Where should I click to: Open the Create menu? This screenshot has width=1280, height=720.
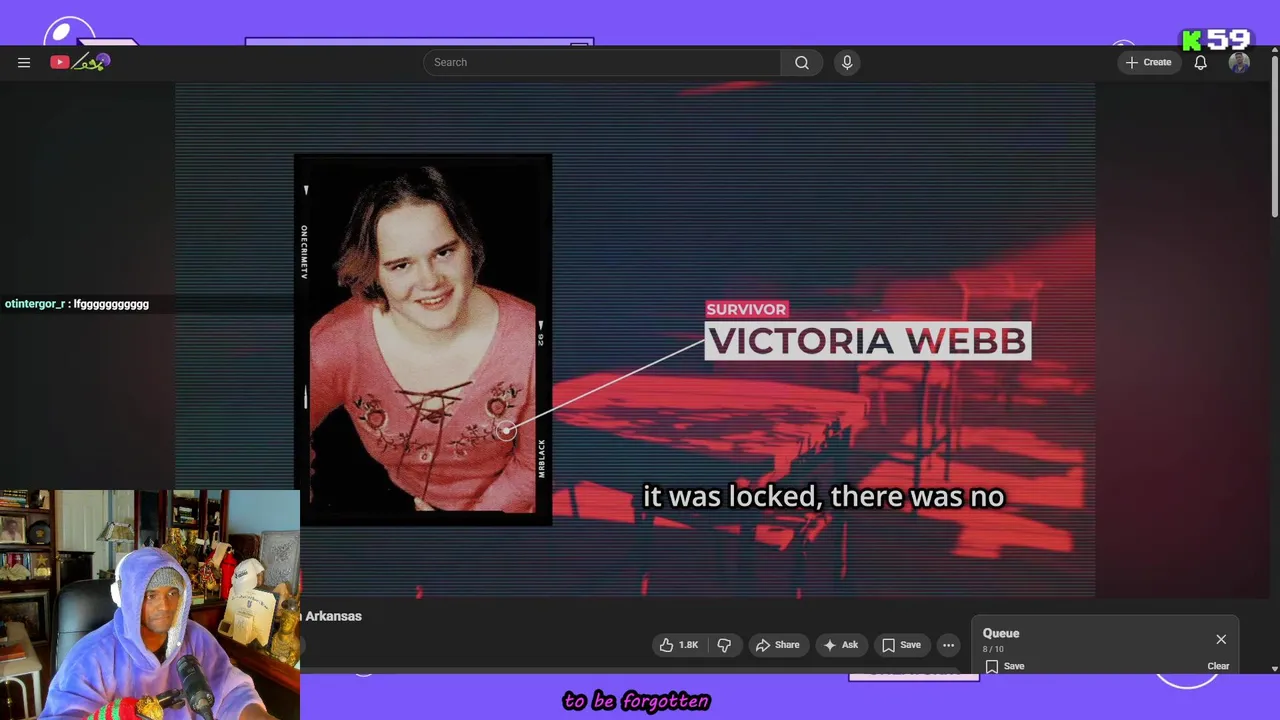tap(1148, 62)
